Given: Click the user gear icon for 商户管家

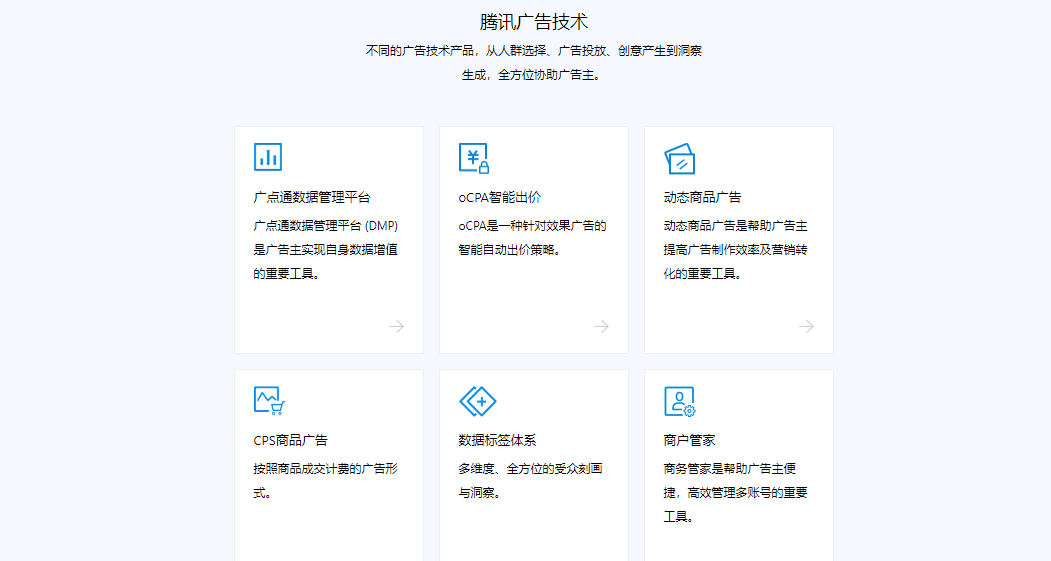Looking at the screenshot, I should click(x=680, y=401).
